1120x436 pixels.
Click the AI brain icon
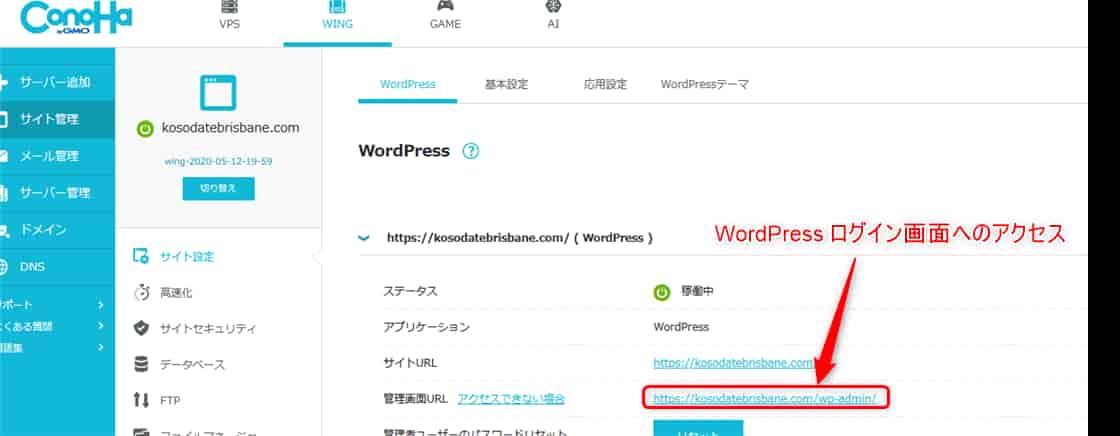pos(553,6)
